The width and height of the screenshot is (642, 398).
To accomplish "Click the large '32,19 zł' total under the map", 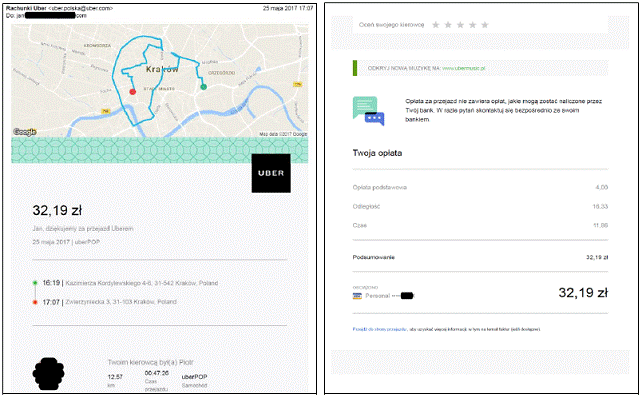I will [x=57, y=210].
